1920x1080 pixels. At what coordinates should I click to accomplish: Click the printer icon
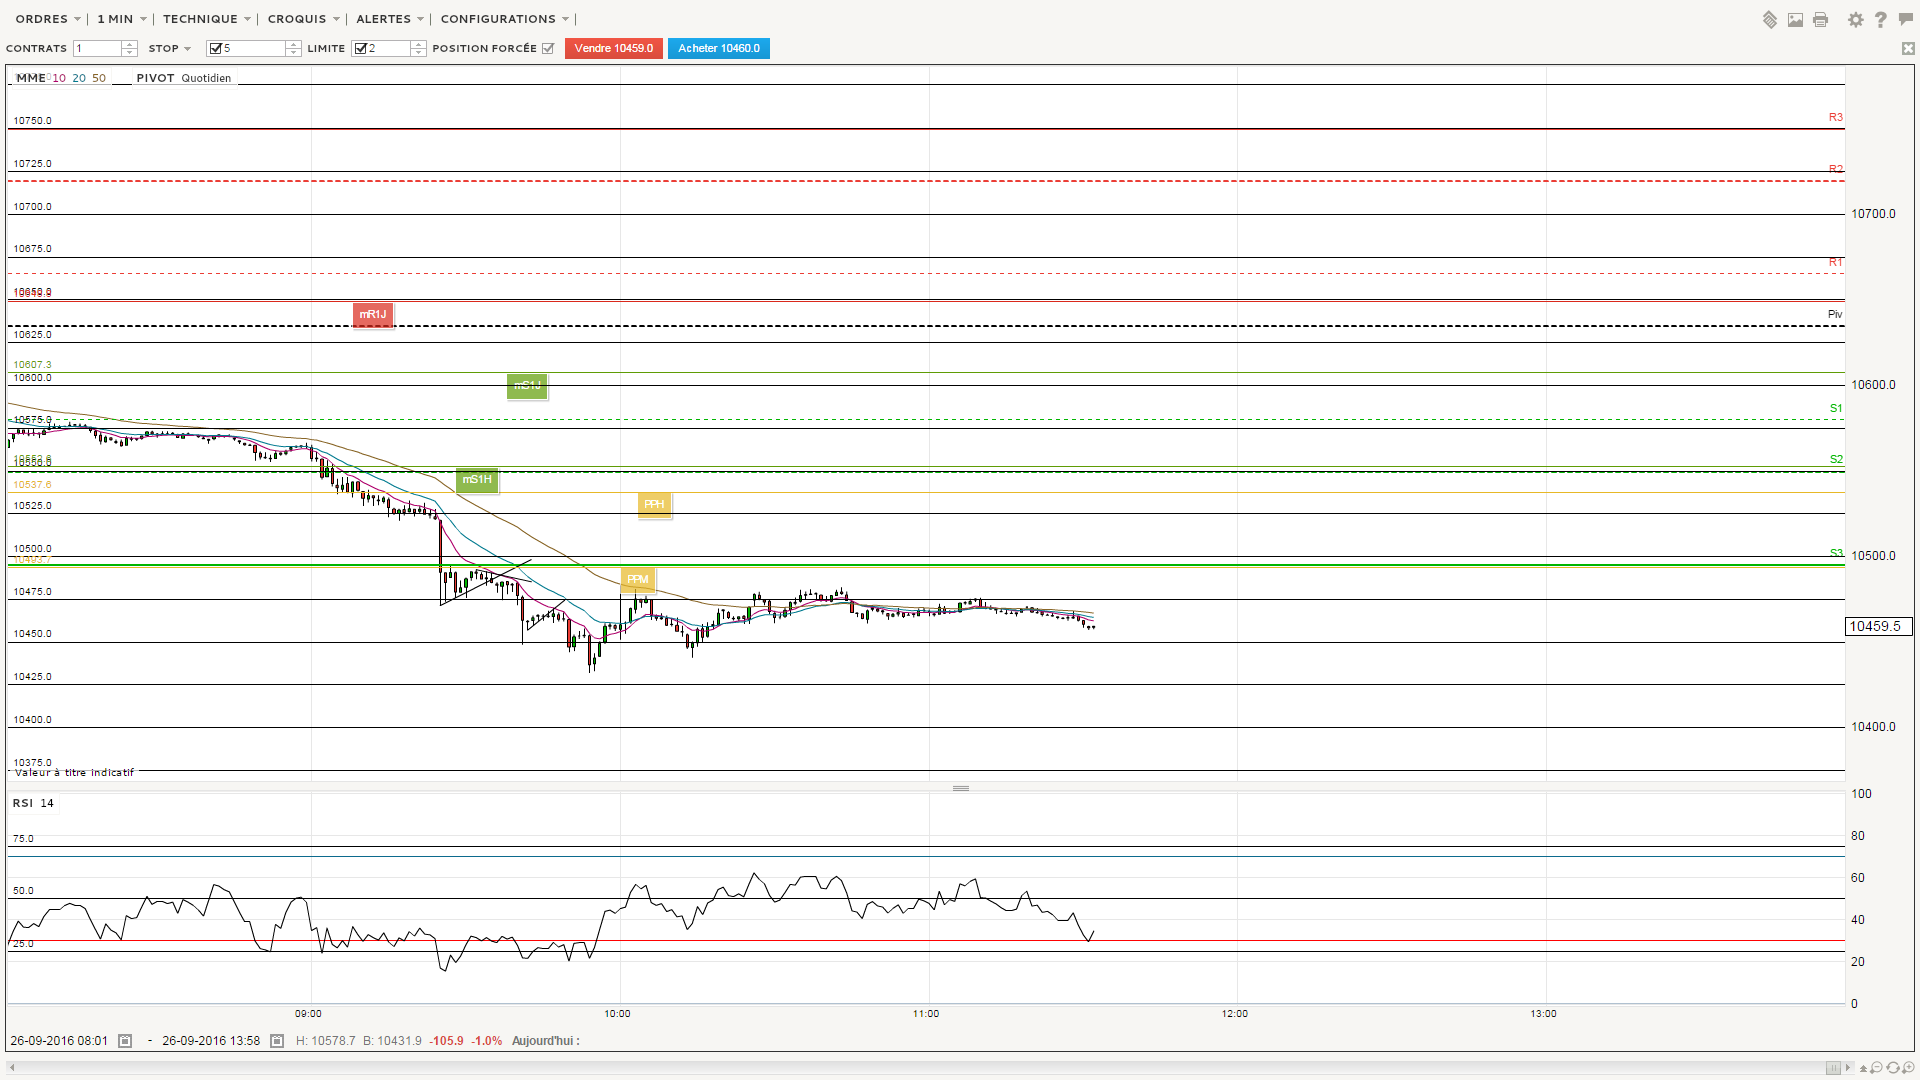point(1820,20)
